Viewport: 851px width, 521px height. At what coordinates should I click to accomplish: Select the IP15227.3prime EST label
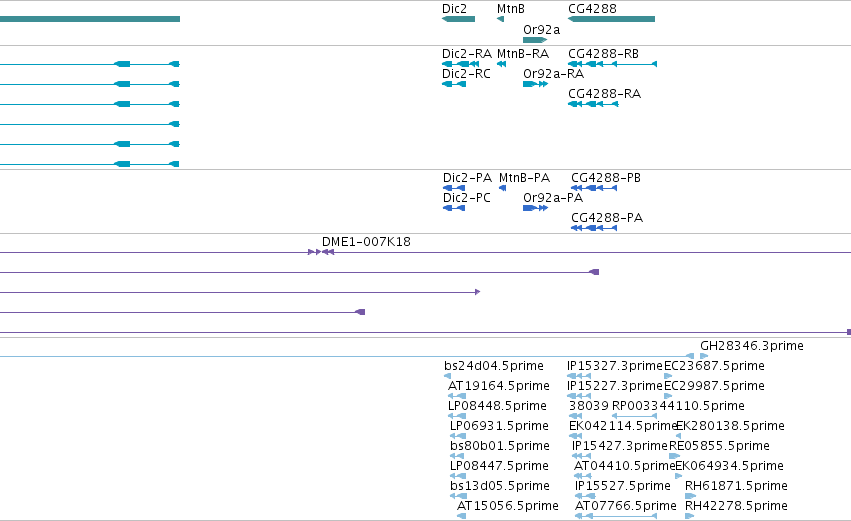point(615,386)
